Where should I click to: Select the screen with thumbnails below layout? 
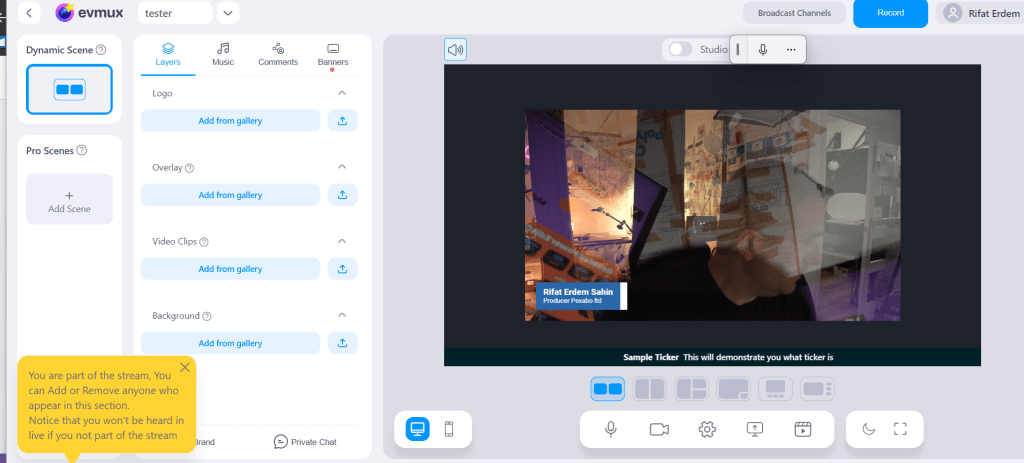(x=775, y=389)
